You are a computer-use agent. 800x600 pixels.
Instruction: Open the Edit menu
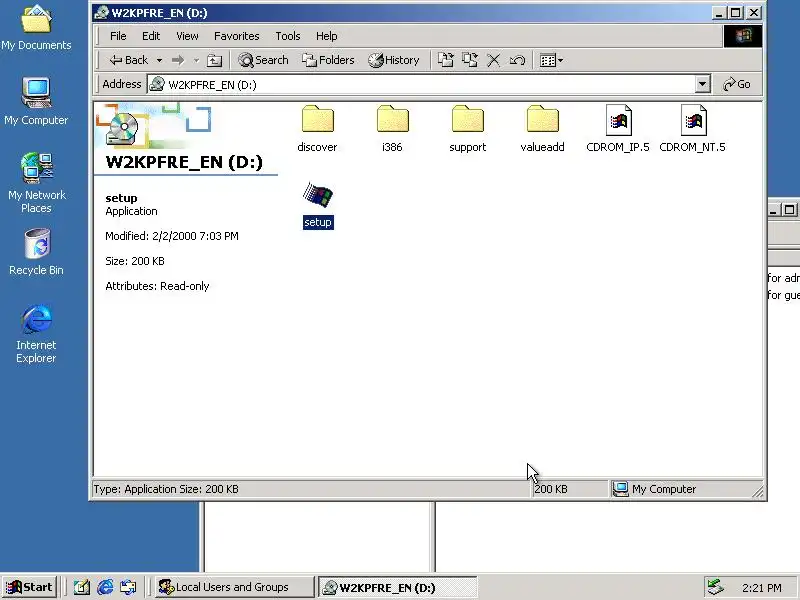point(151,36)
